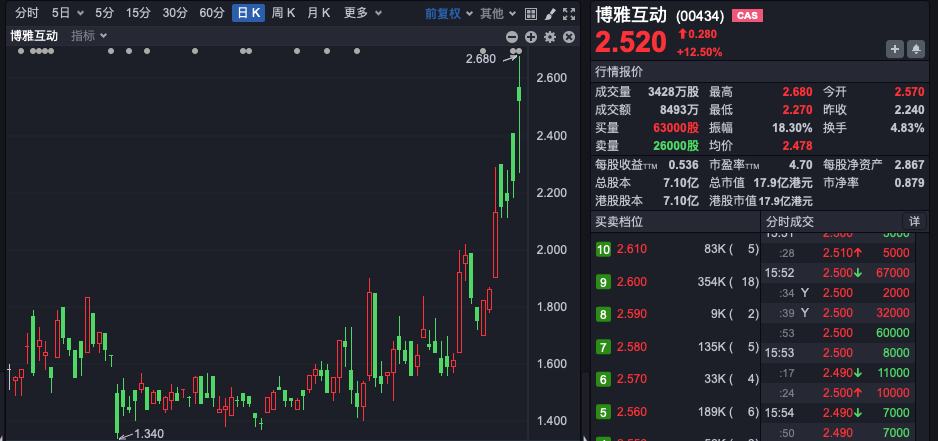Select bid/ask level 9 green badge

point(604,282)
